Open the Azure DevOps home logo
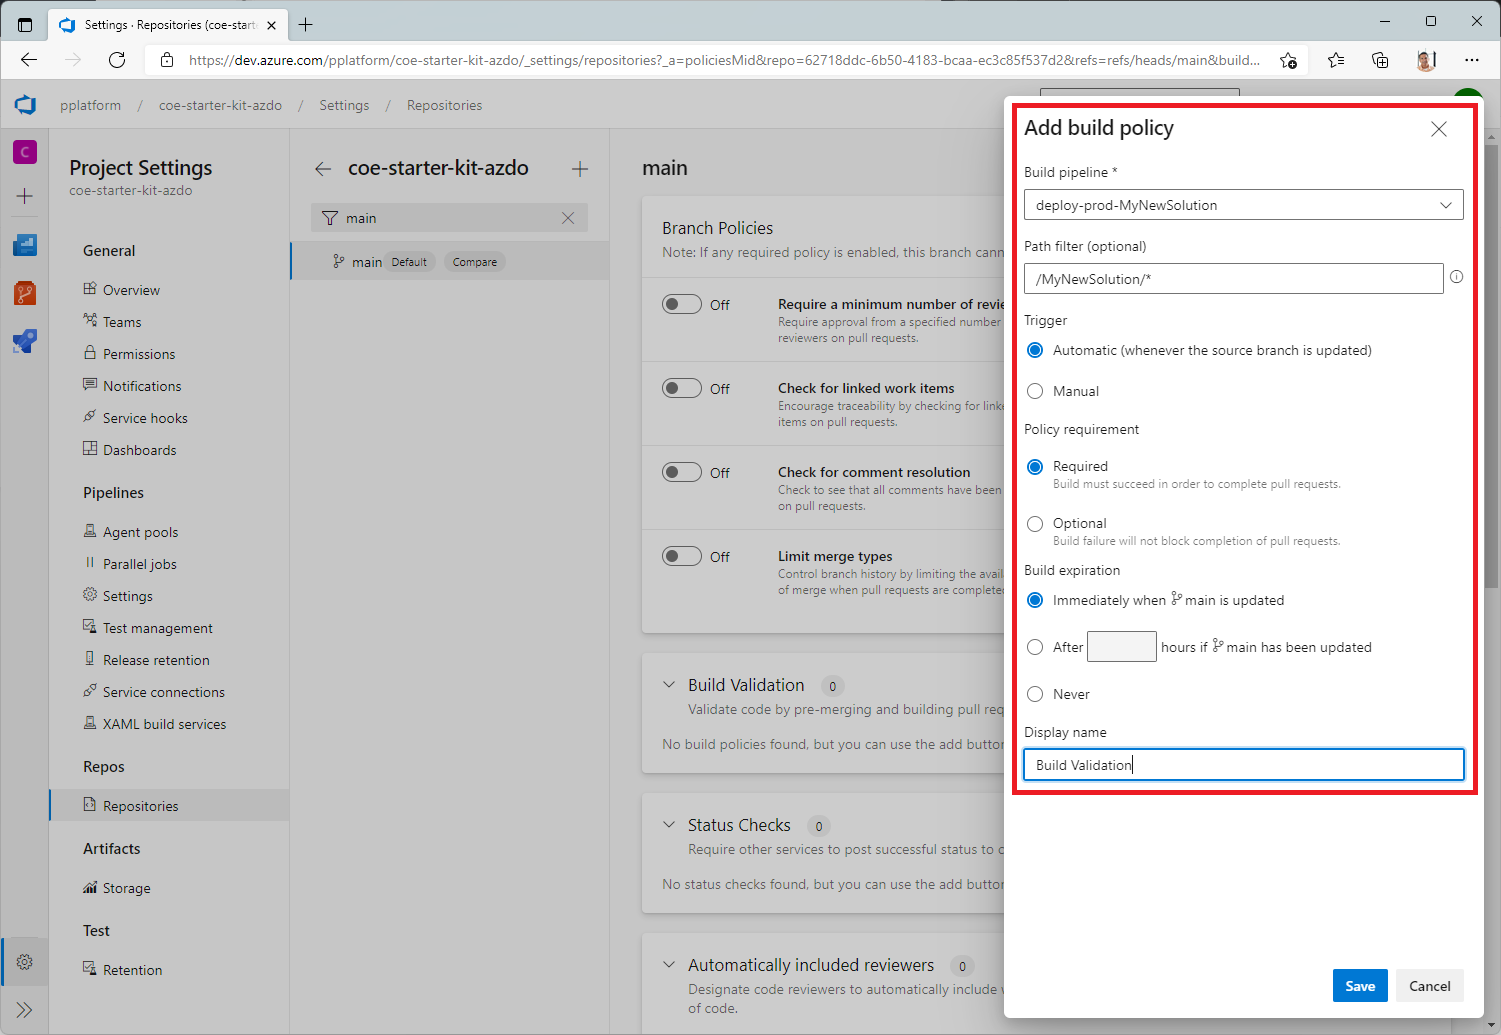 click(x=24, y=104)
